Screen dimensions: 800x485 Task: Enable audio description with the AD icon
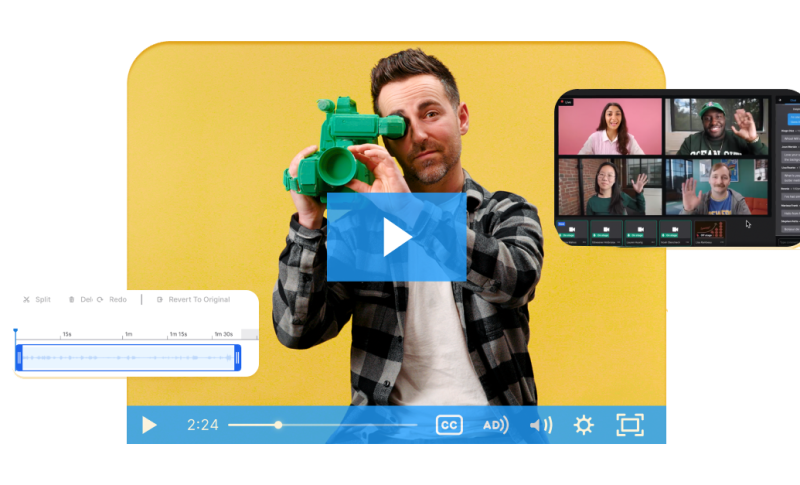(495, 425)
